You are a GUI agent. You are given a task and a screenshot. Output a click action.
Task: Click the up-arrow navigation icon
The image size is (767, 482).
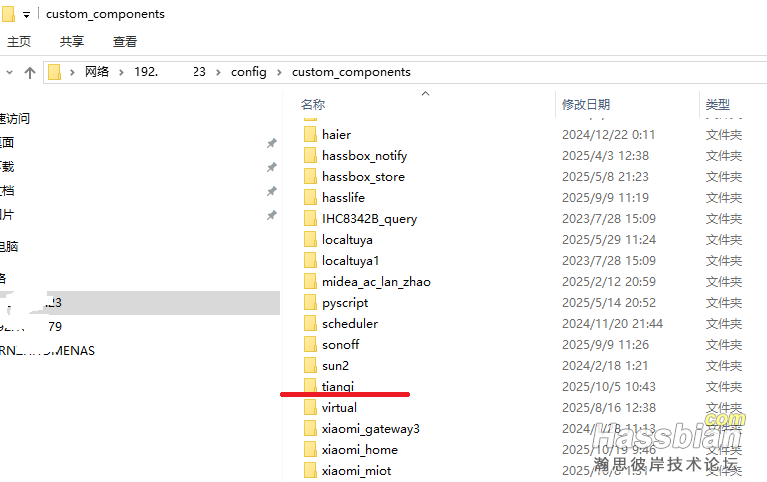[x=30, y=72]
